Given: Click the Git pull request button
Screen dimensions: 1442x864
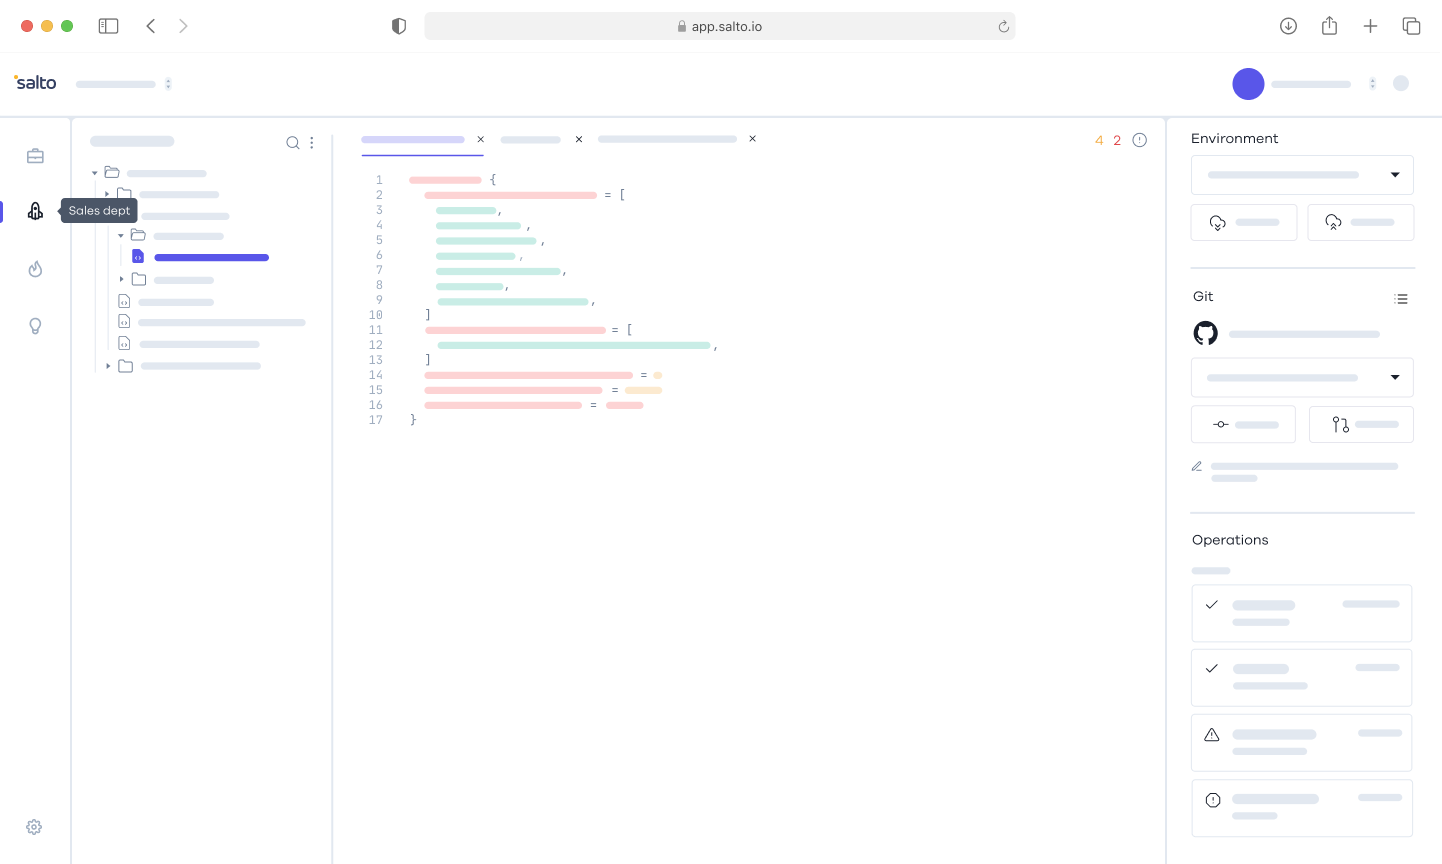Looking at the screenshot, I should tap(1361, 424).
